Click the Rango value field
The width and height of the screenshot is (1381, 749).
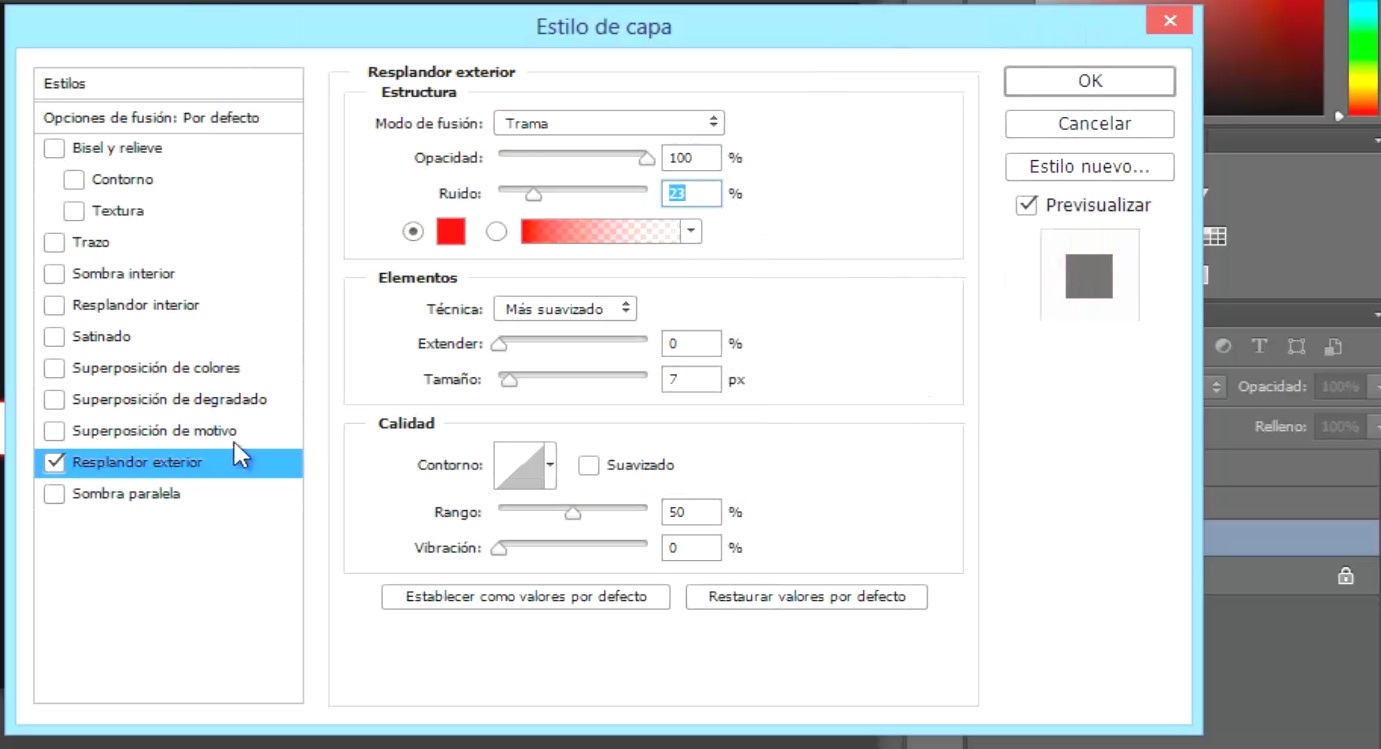pyautogui.click(x=691, y=512)
